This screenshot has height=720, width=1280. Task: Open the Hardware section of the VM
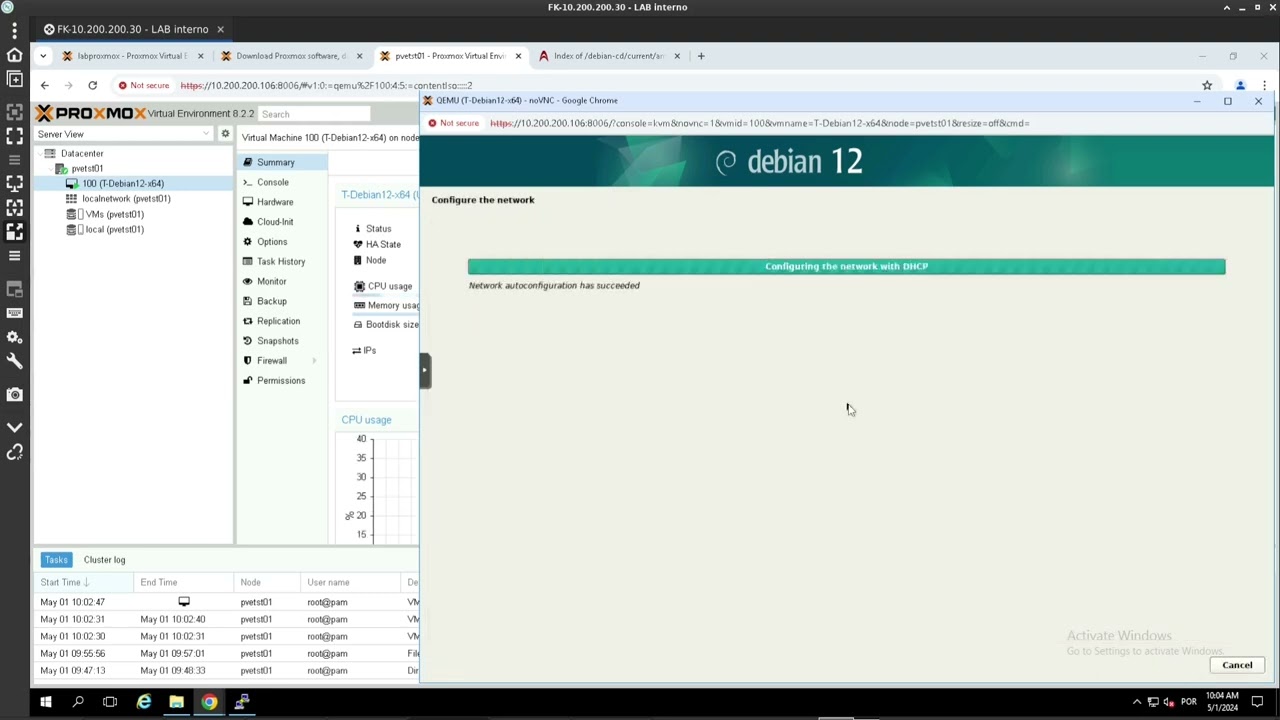point(274,202)
